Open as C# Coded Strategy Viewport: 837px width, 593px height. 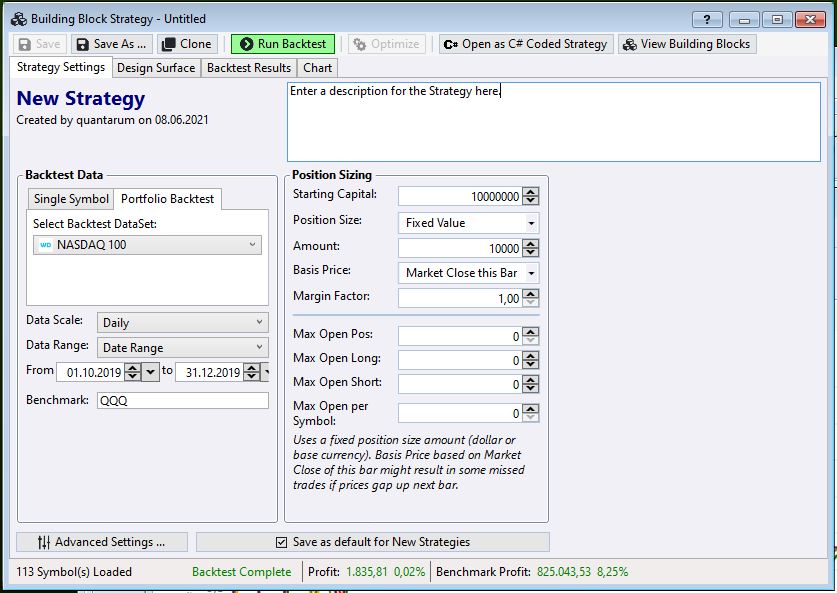point(524,43)
